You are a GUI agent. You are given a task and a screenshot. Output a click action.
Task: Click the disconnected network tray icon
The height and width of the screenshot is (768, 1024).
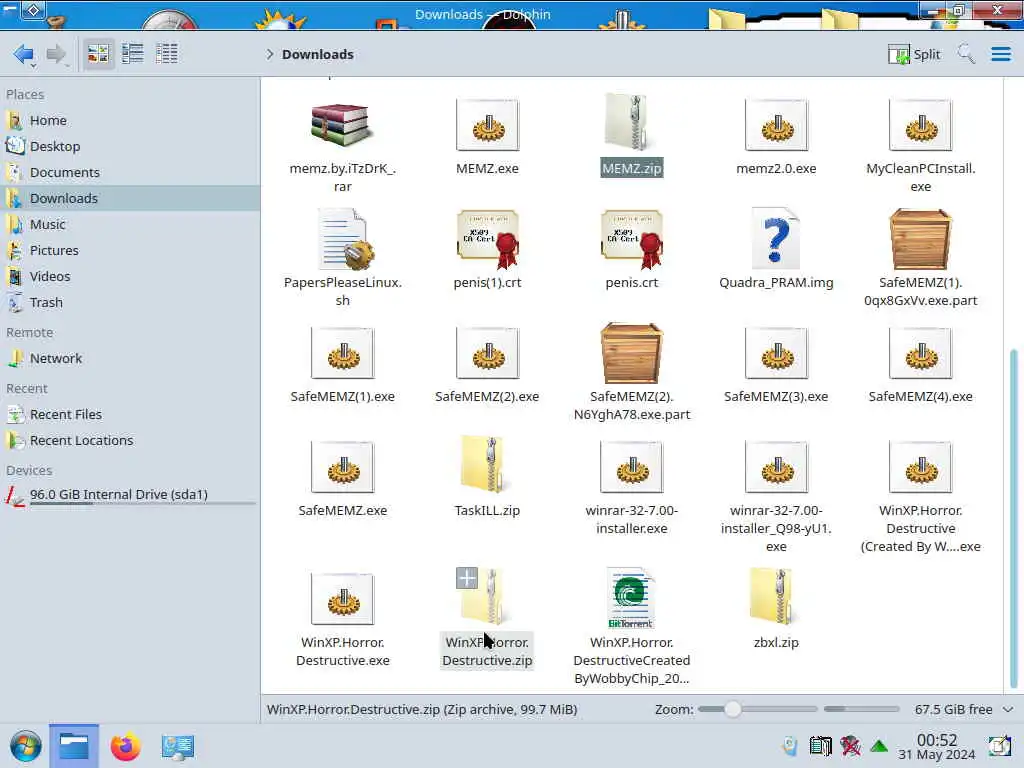(850, 746)
